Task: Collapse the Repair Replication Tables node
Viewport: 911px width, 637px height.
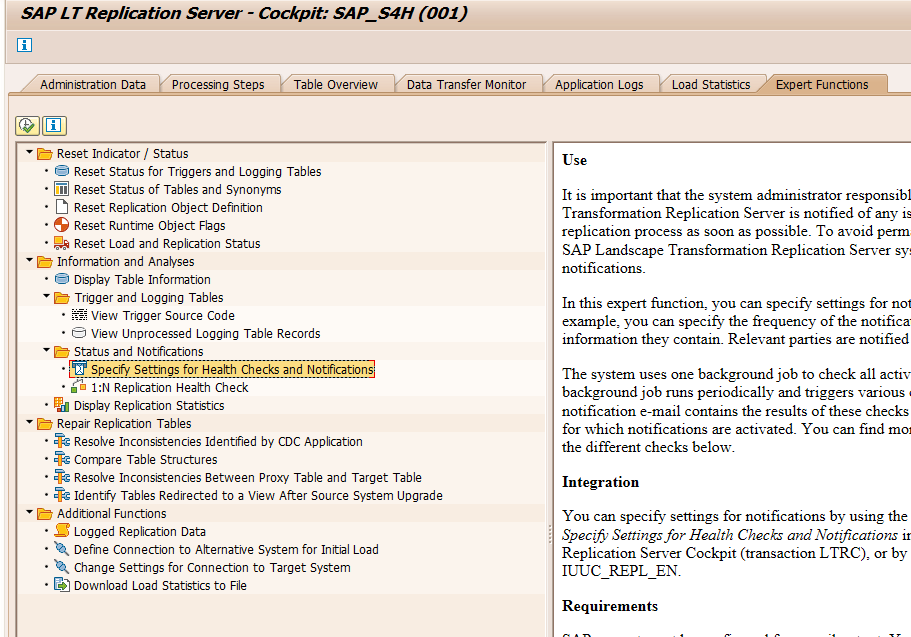Action: 29,423
